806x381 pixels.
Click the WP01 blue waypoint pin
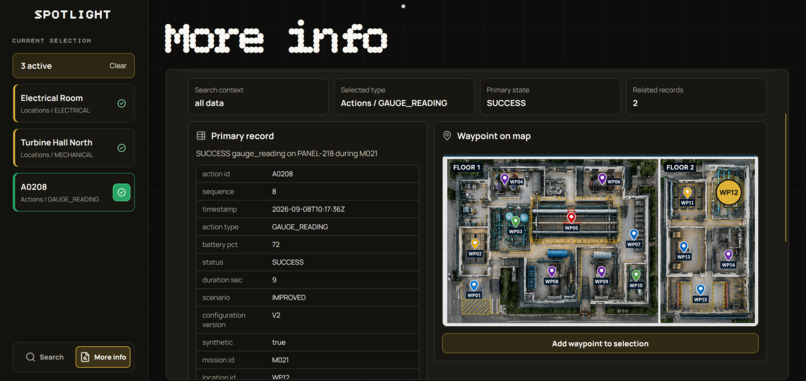click(474, 285)
